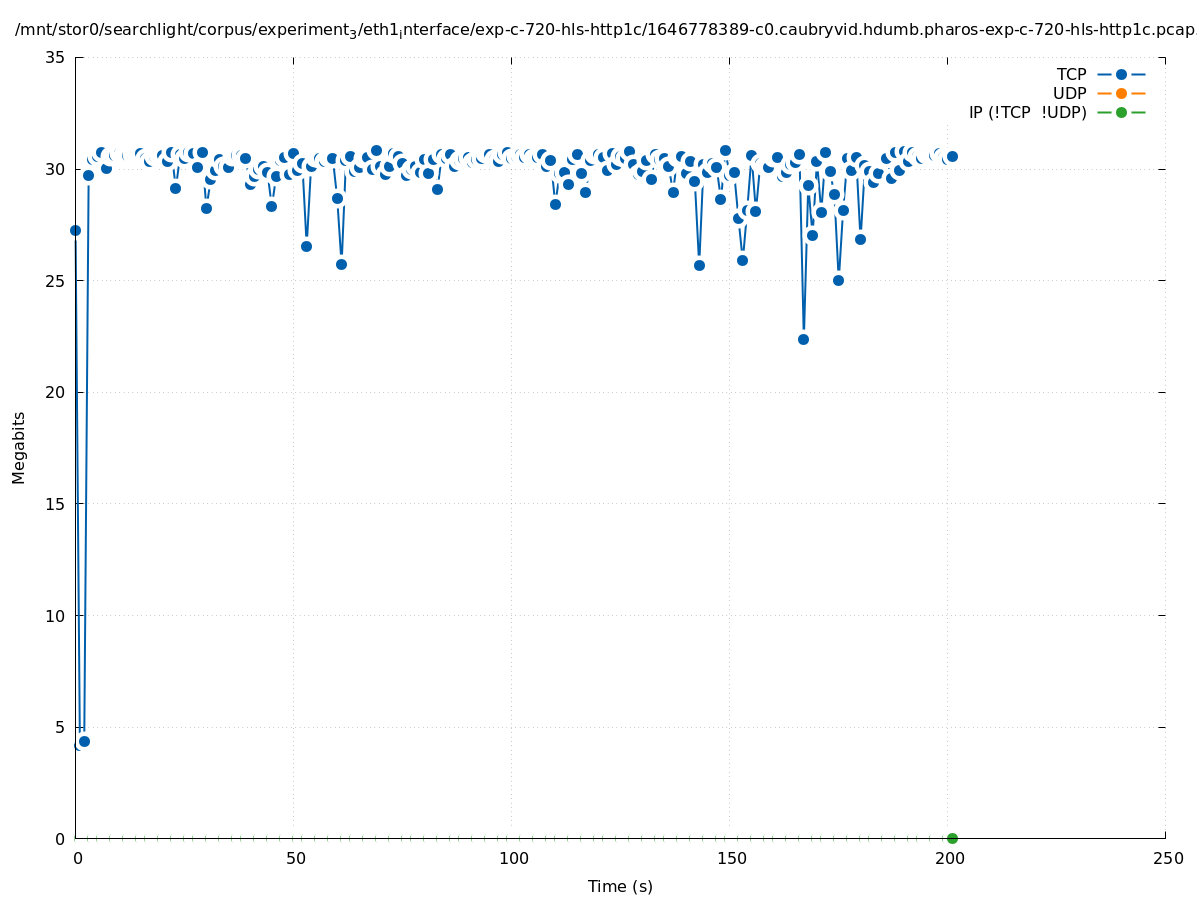Click the 250 tick label on x-axis
The image size is (1197, 900).
(1167, 858)
